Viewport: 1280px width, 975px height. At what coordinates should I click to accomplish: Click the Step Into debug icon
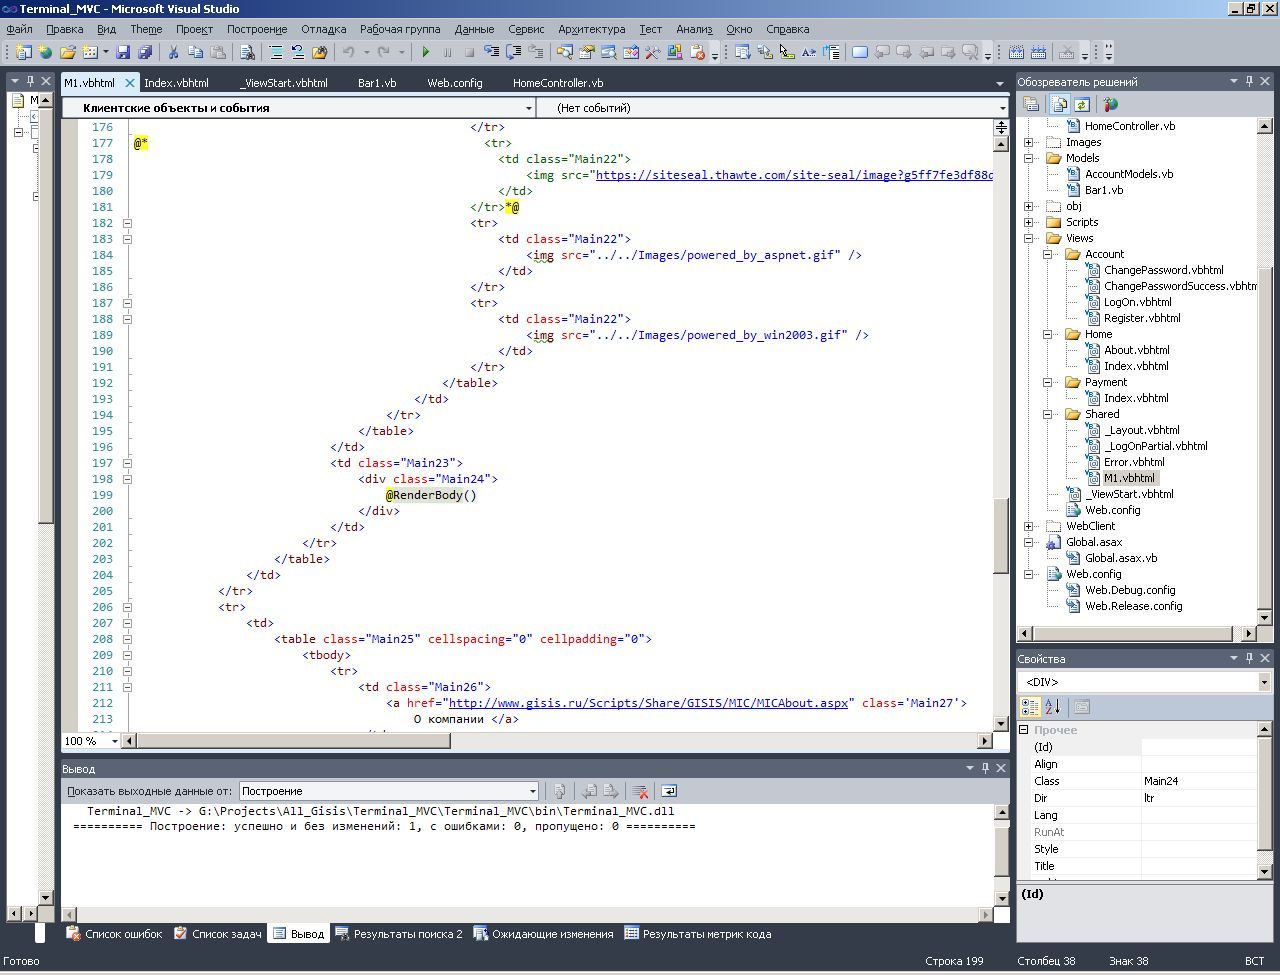492,52
